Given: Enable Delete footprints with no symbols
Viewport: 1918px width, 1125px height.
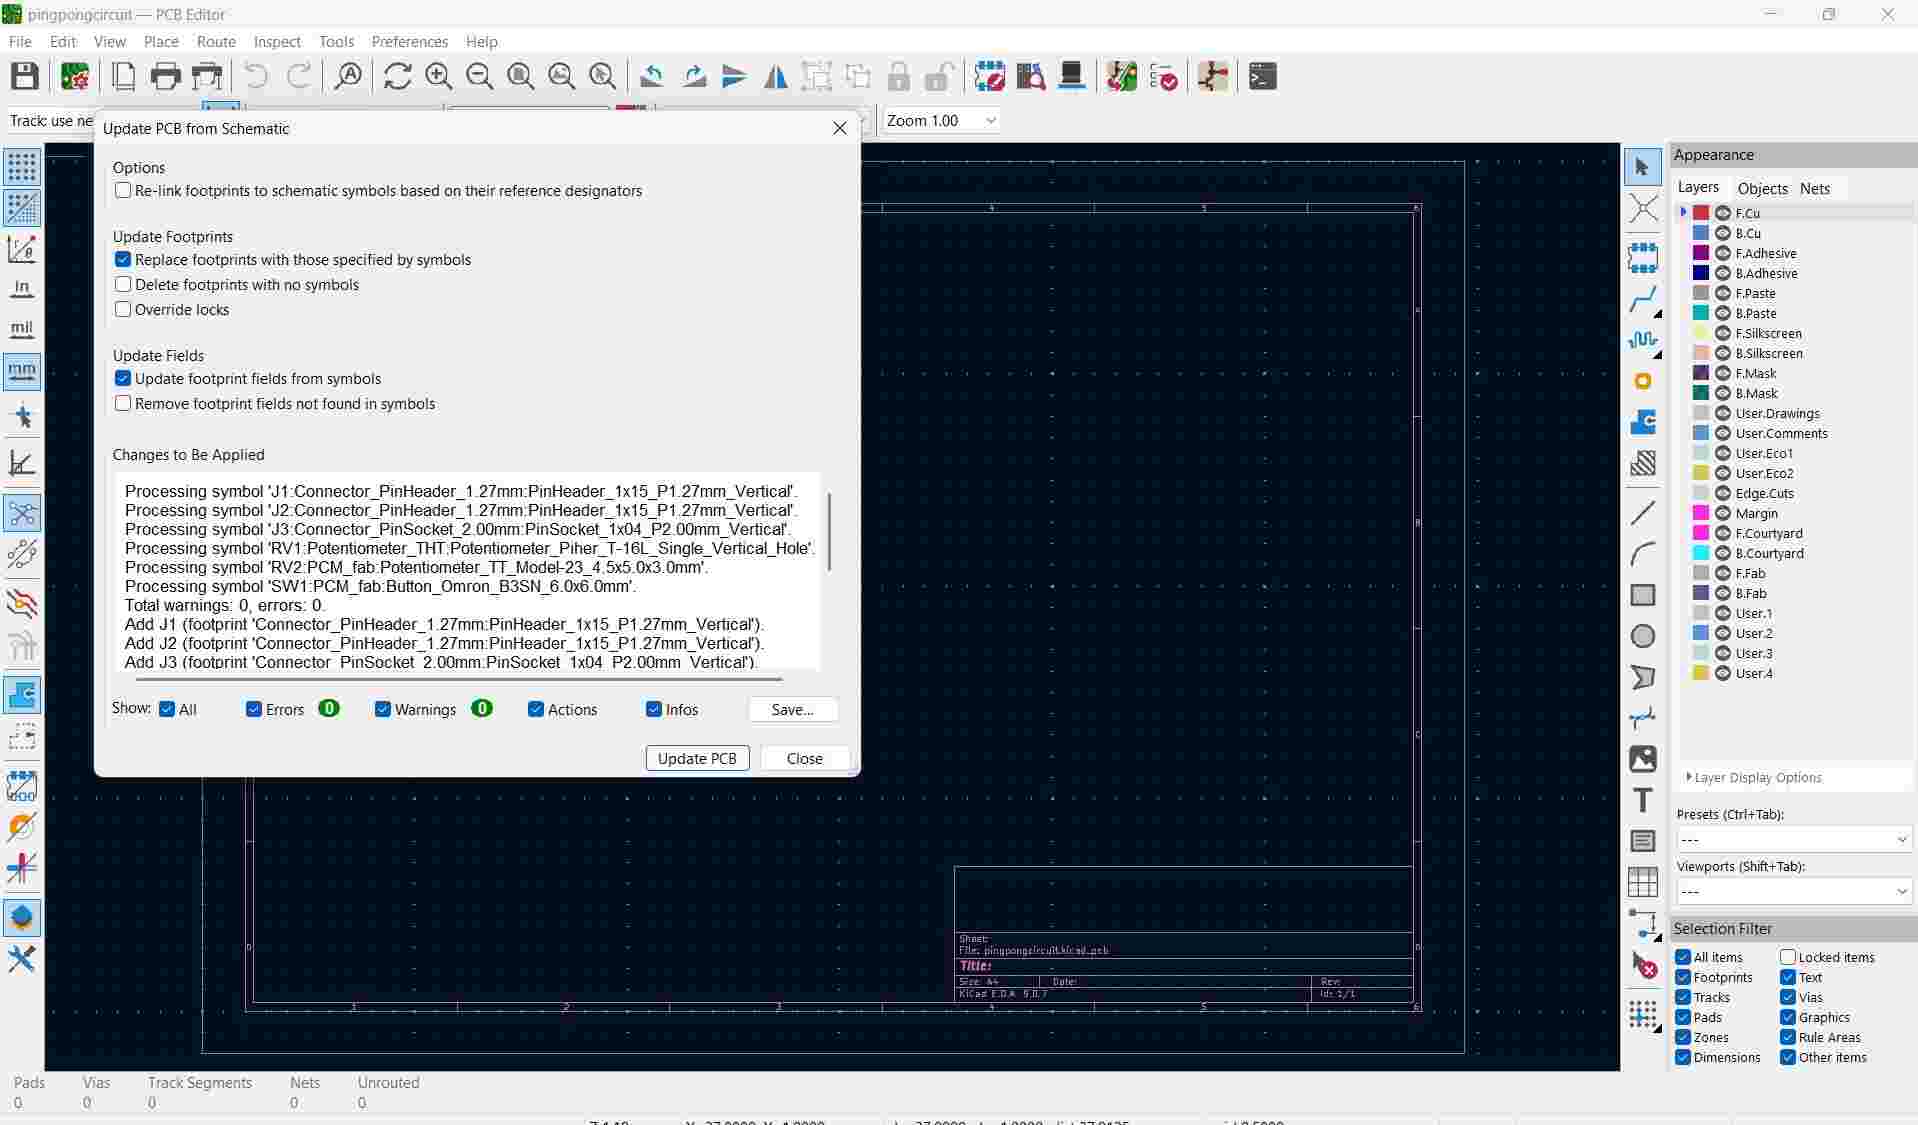Looking at the screenshot, I should [123, 284].
